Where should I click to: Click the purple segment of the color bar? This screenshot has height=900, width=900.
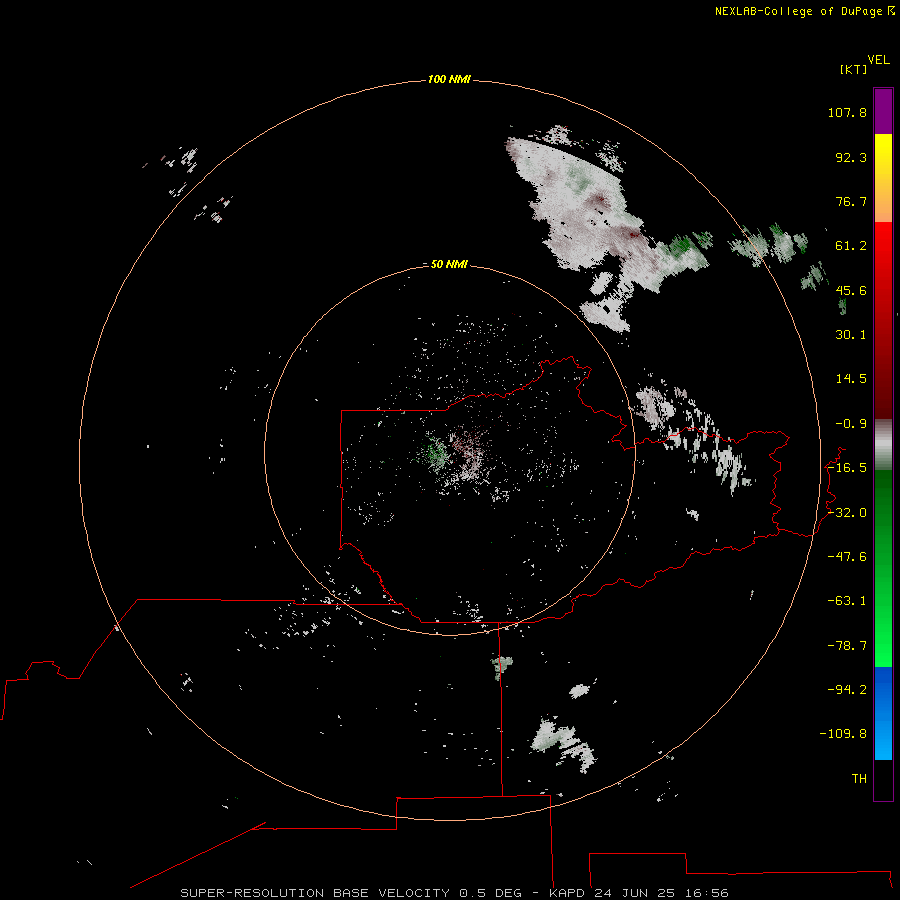tap(883, 112)
